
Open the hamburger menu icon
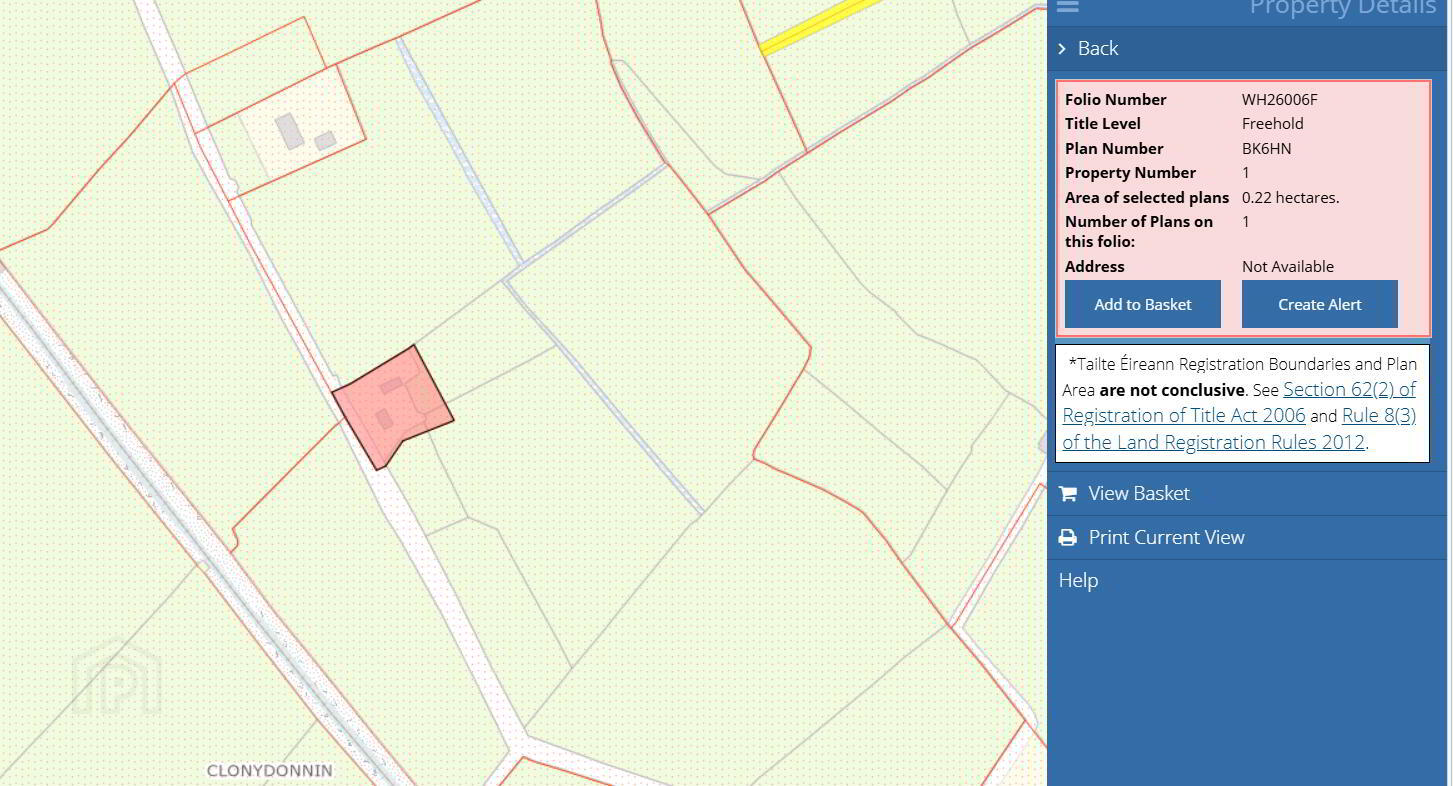1067,6
